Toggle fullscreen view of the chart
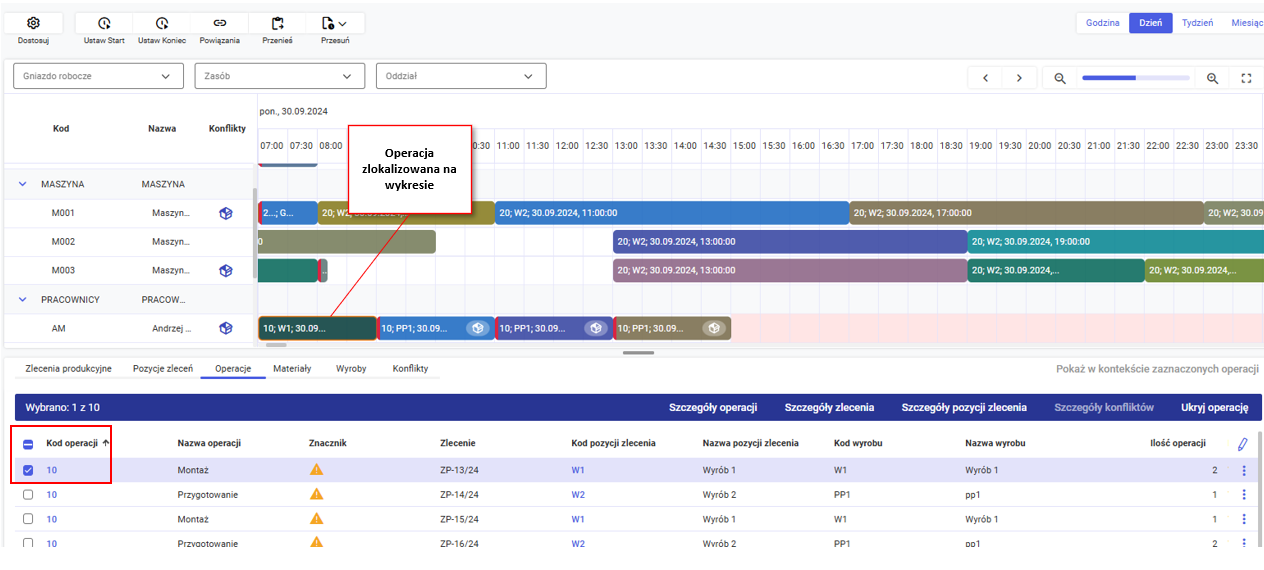Image resolution: width=1264 pixels, height=570 pixels. tap(1246, 78)
